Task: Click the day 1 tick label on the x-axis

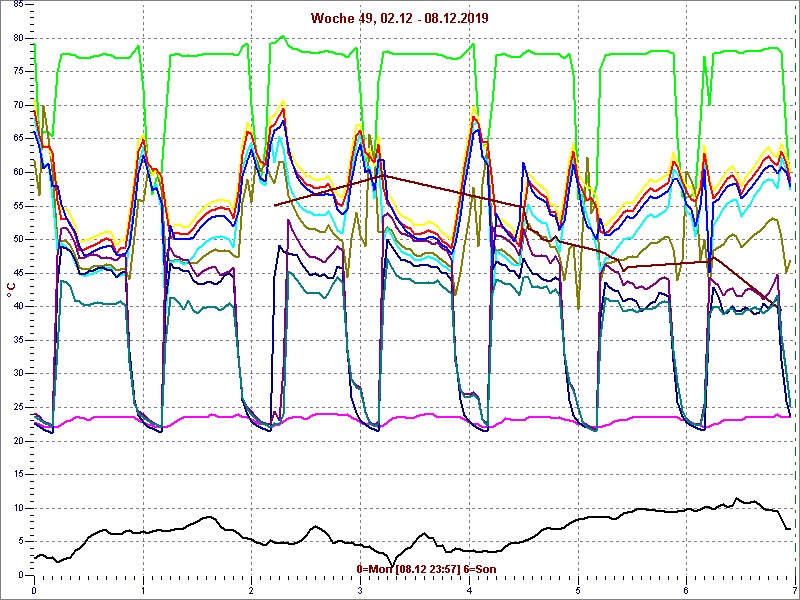Action: tap(143, 590)
